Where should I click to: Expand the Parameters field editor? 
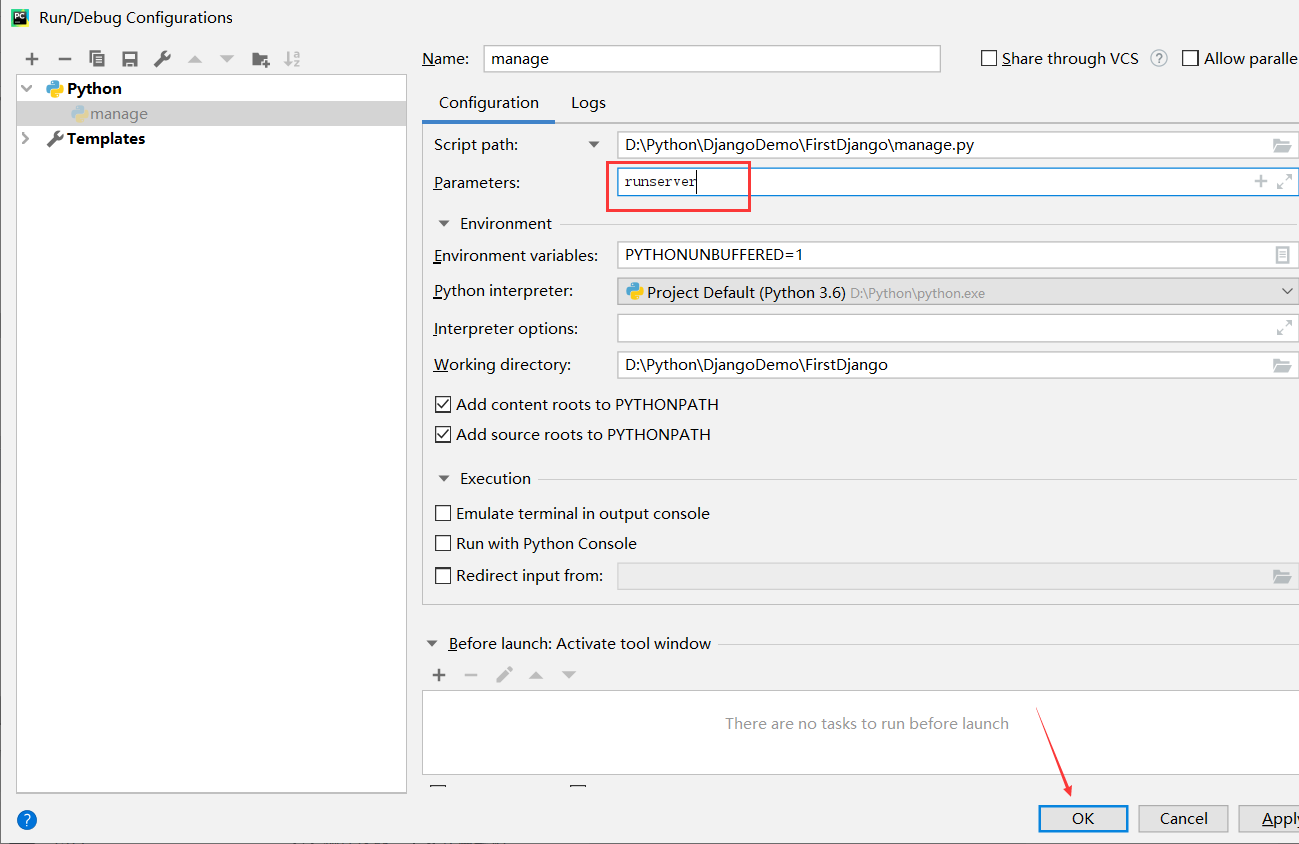1285,181
